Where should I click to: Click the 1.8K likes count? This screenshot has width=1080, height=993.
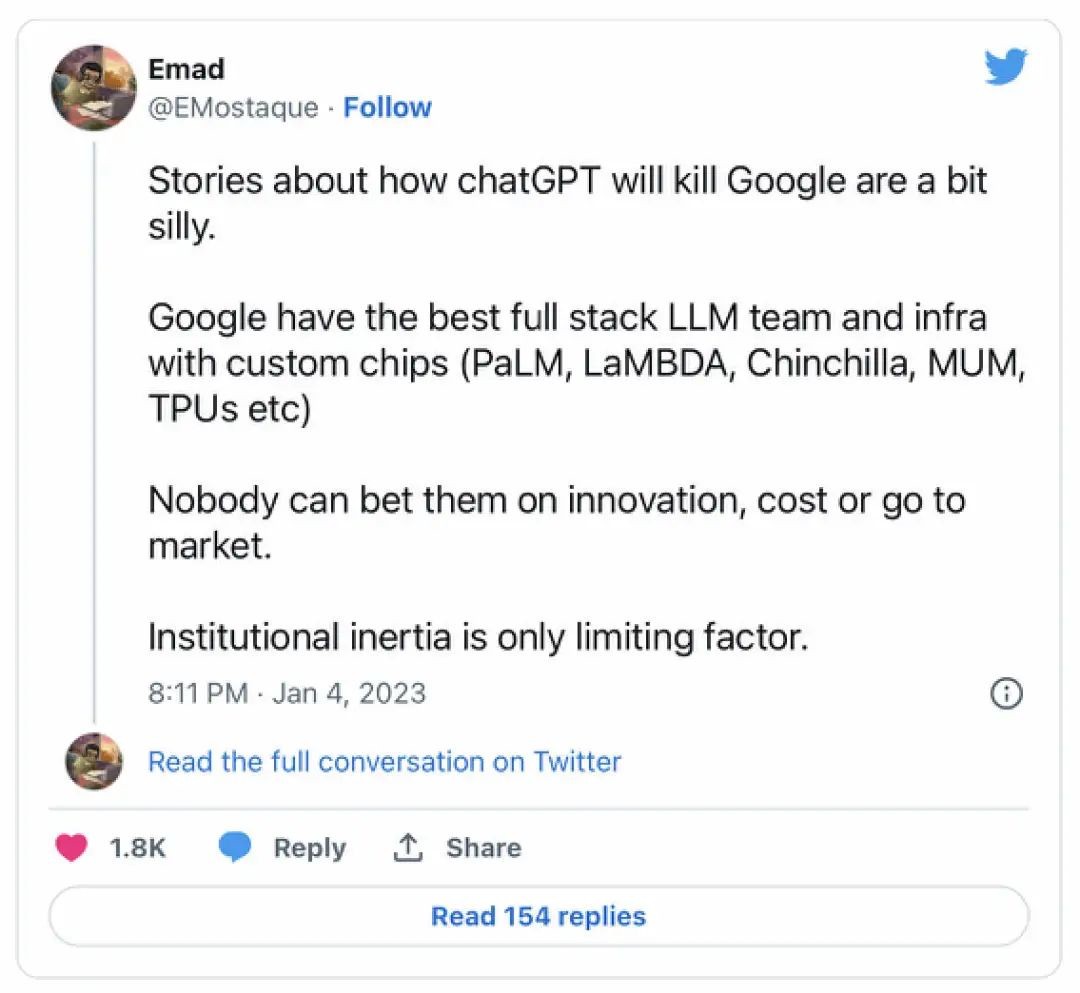coord(137,848)
